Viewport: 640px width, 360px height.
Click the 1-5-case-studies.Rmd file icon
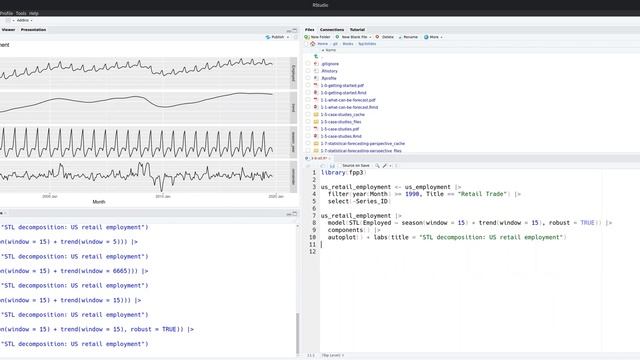coord(316,136)
